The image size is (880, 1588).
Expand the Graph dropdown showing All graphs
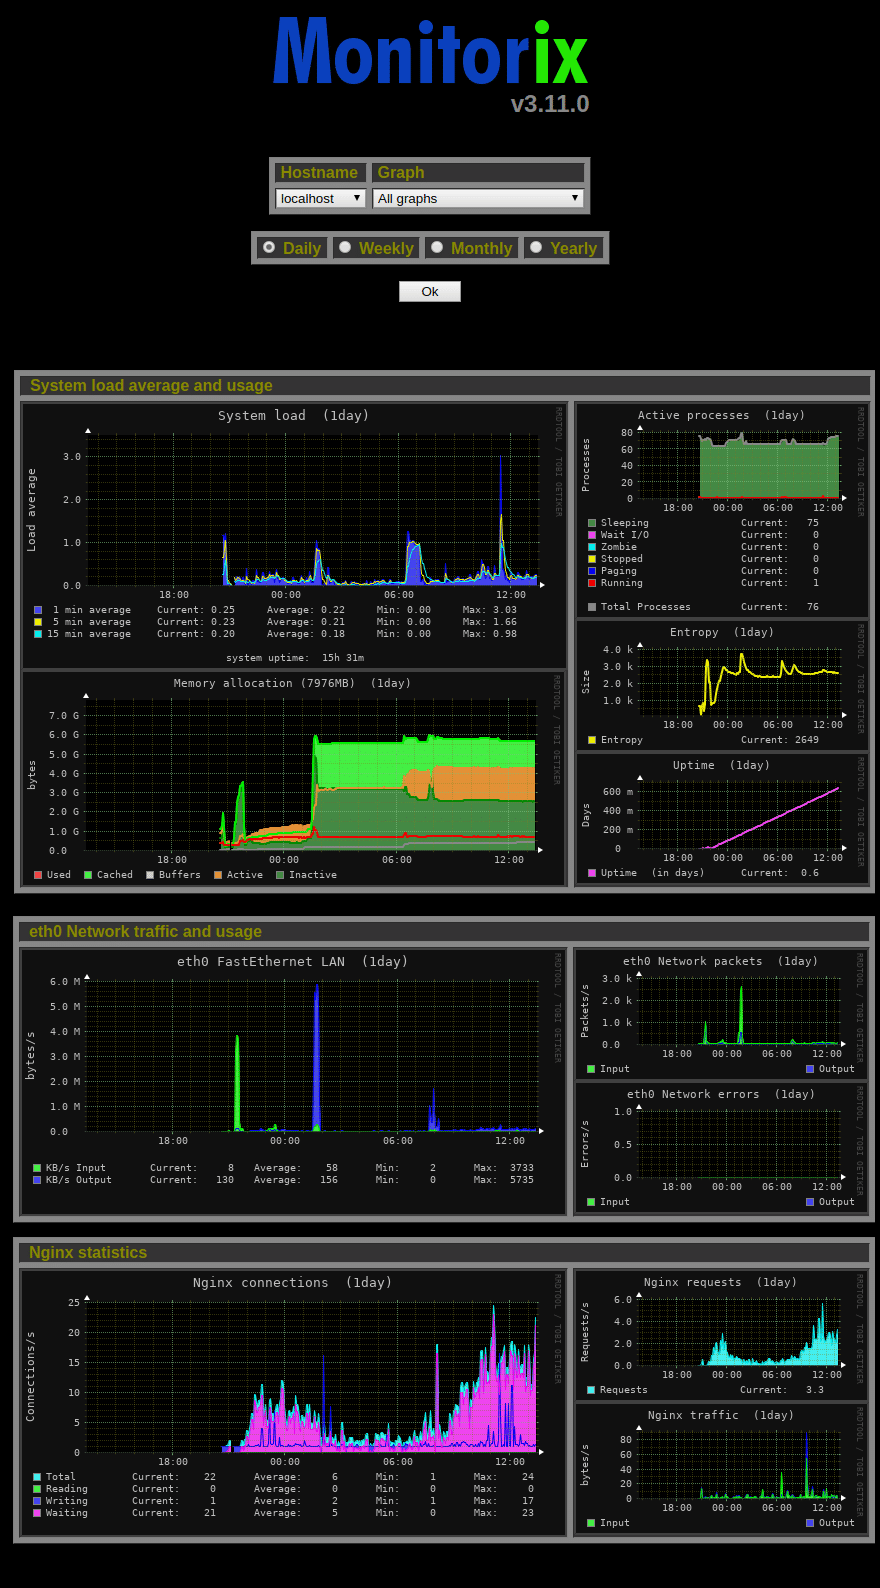coord(478,199)
